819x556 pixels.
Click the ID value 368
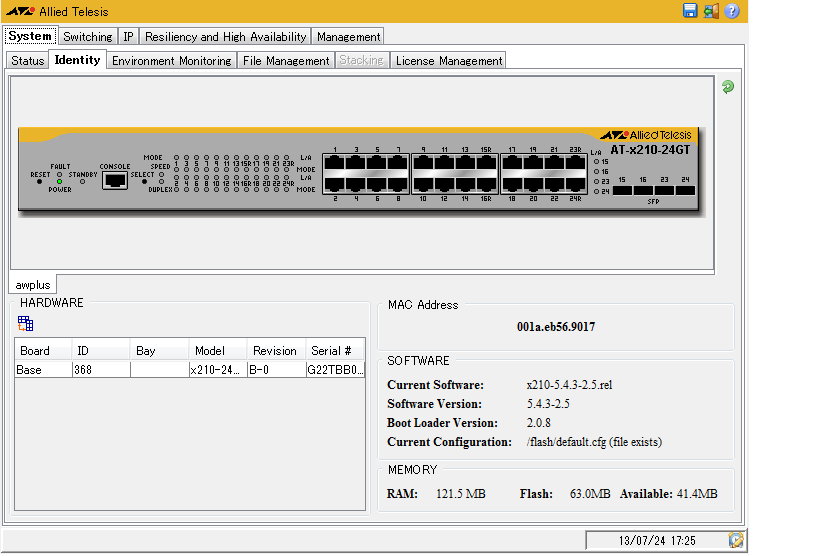click(101, 369)
